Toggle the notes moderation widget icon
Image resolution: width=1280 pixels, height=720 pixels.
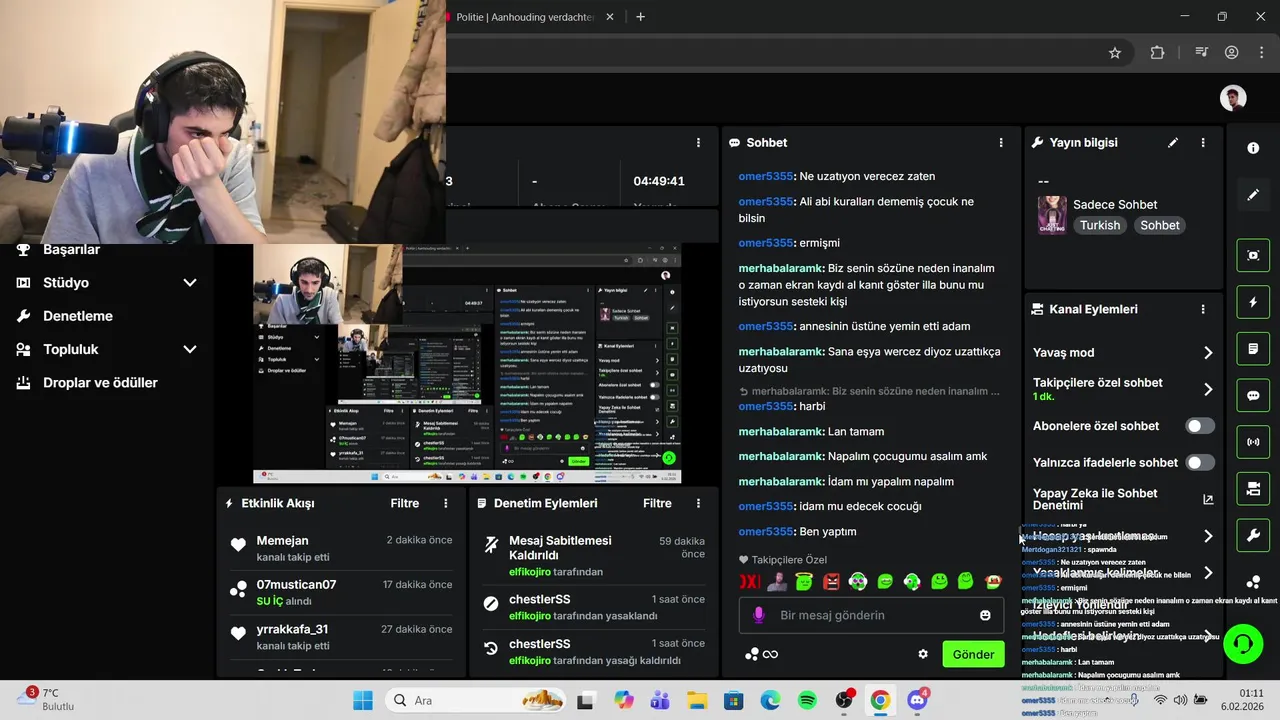coord(1253,349)
